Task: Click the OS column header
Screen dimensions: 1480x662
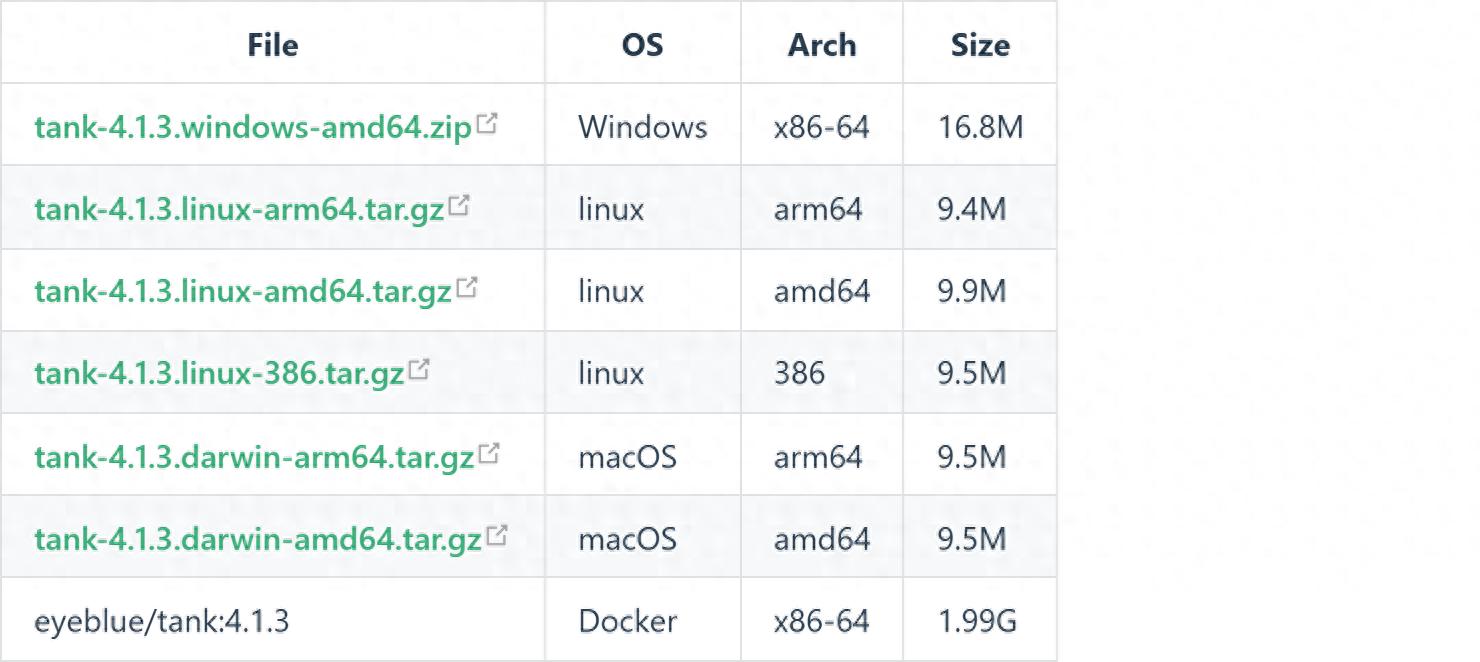Action: point(642,45)
